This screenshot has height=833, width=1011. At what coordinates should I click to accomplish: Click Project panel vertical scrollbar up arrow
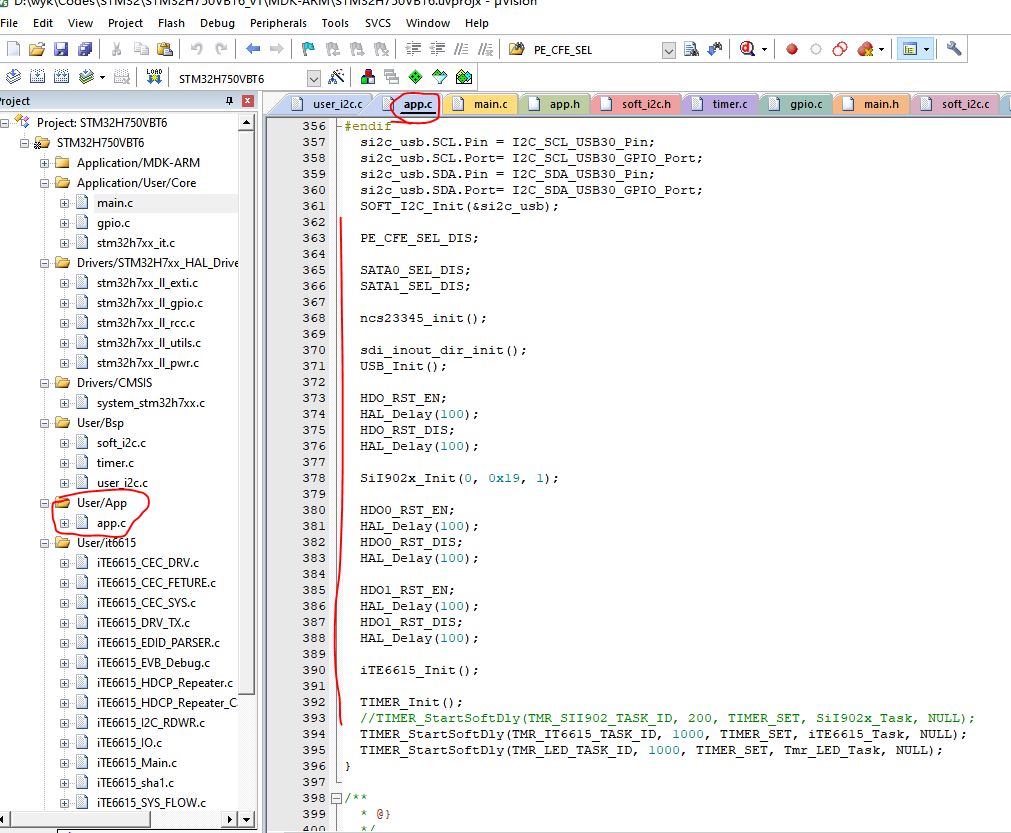[246, 122]
